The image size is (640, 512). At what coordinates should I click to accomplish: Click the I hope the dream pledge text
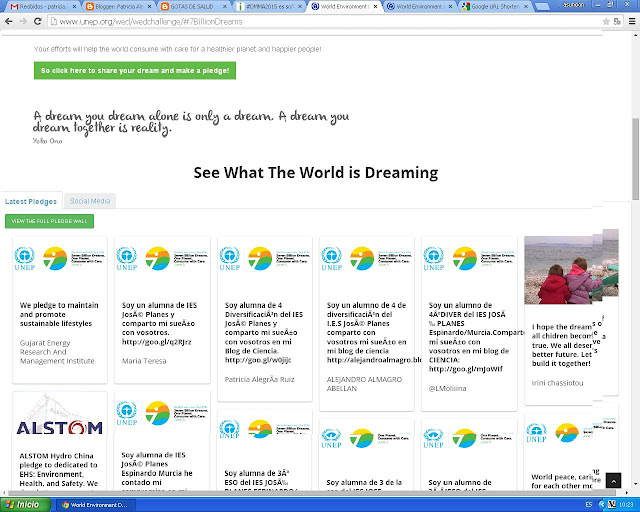pos(562,345)
